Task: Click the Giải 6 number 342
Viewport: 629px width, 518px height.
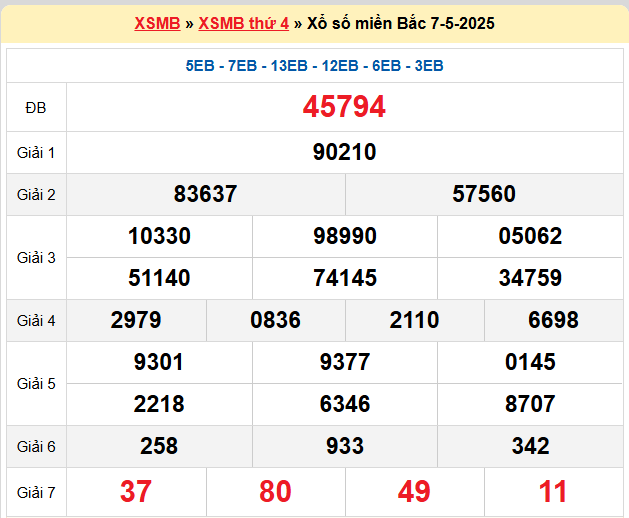Action: coord(530,446)
